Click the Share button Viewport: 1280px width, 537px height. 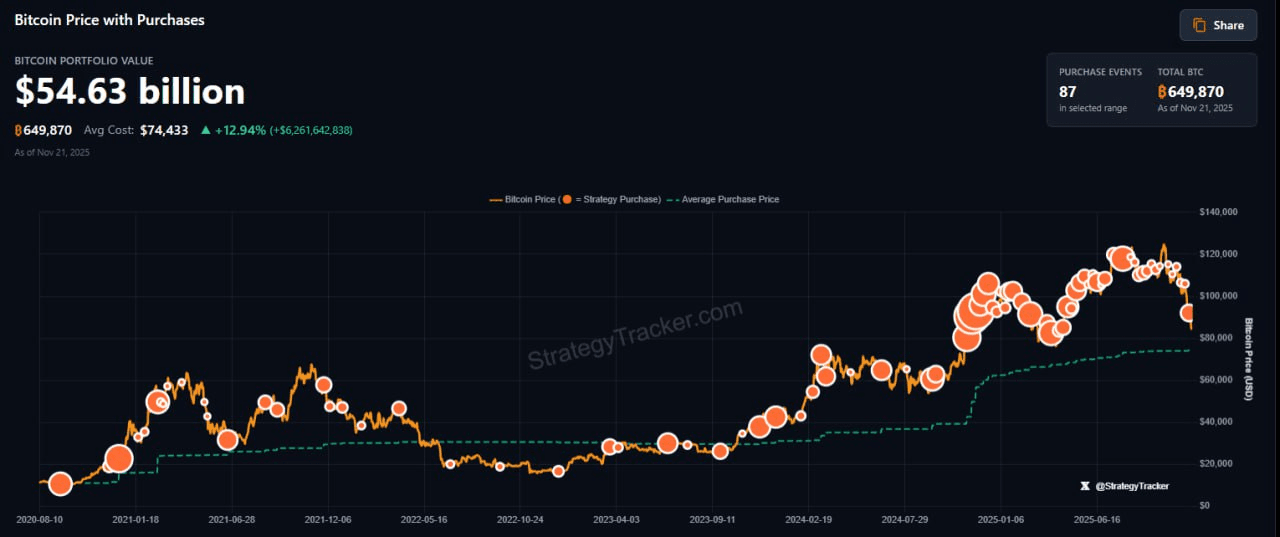pyautogui.click(x=1217, y=25)
